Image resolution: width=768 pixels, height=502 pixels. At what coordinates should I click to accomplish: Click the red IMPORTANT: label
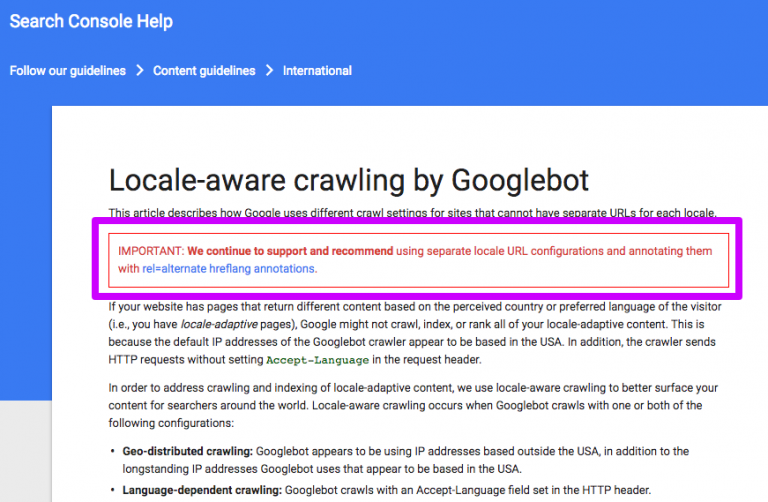point(151,251)
